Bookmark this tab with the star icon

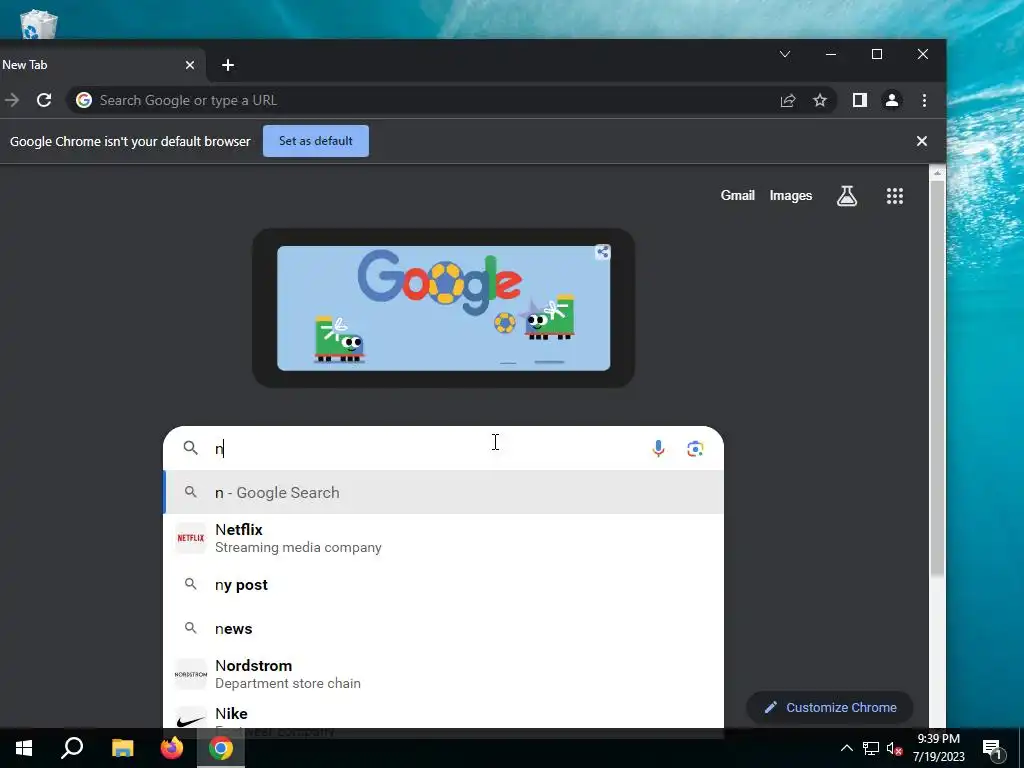point(820,101)
